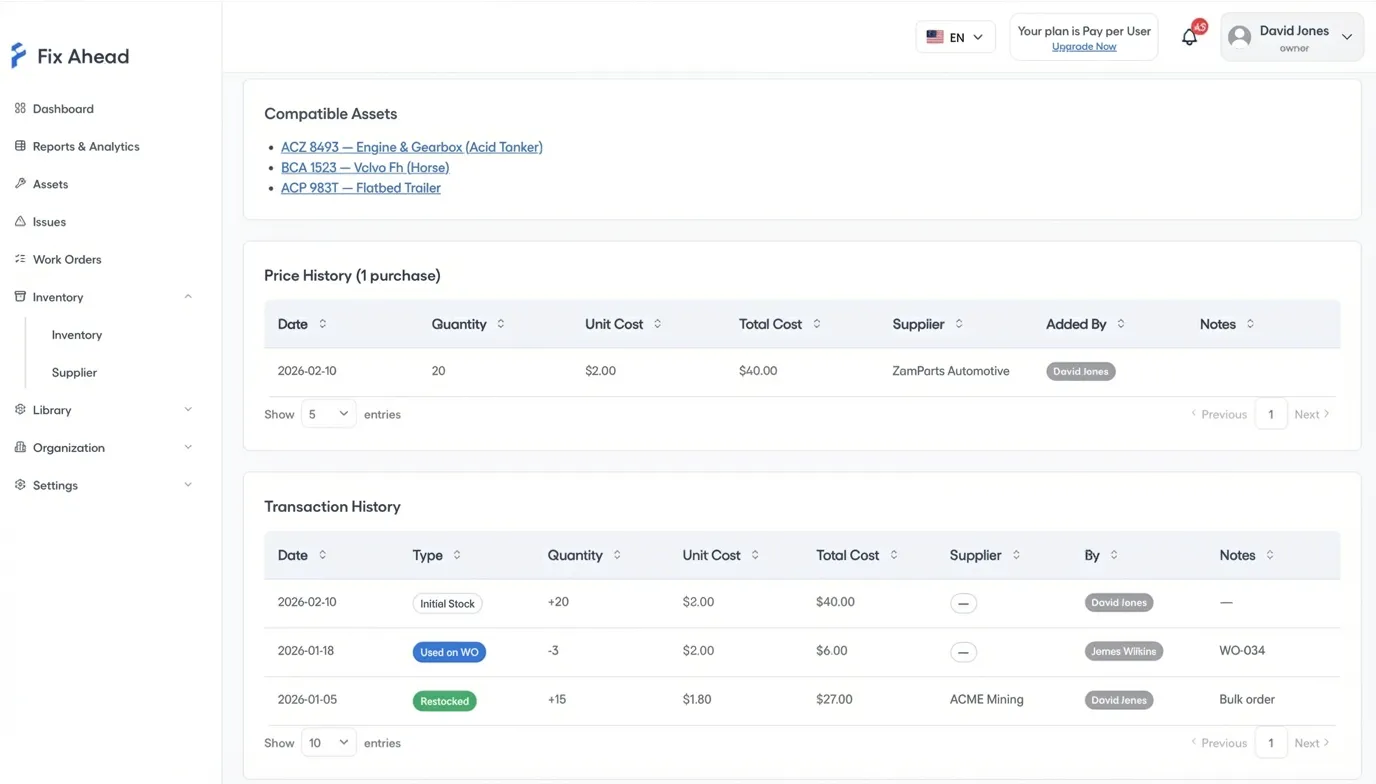Screen dimensions: 1376x784
Task: Click the Inventory icon in the sidebar
Action: [19, 296]
